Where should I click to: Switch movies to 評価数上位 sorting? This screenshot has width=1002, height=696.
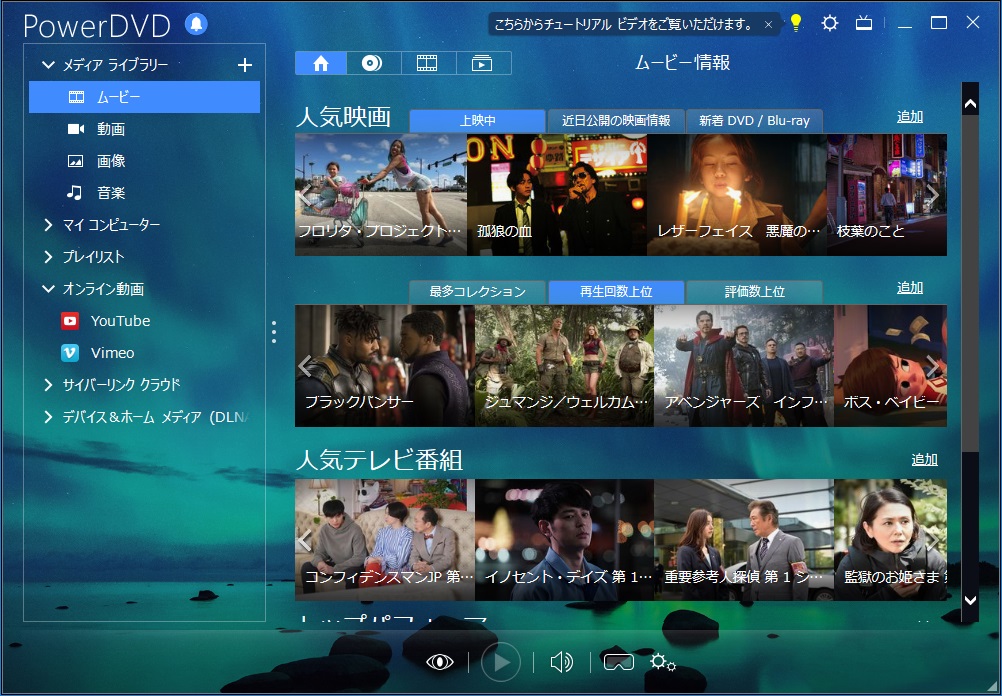point(755,291)
